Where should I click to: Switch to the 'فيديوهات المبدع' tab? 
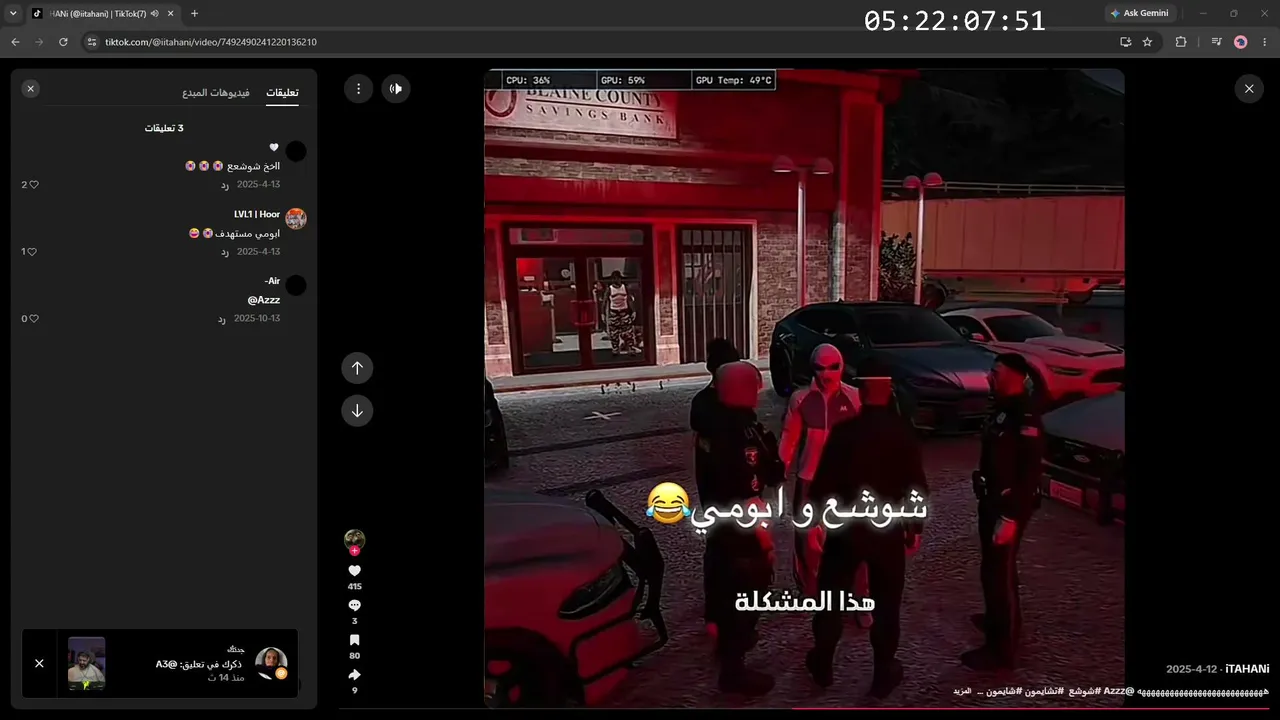point(216,92)
